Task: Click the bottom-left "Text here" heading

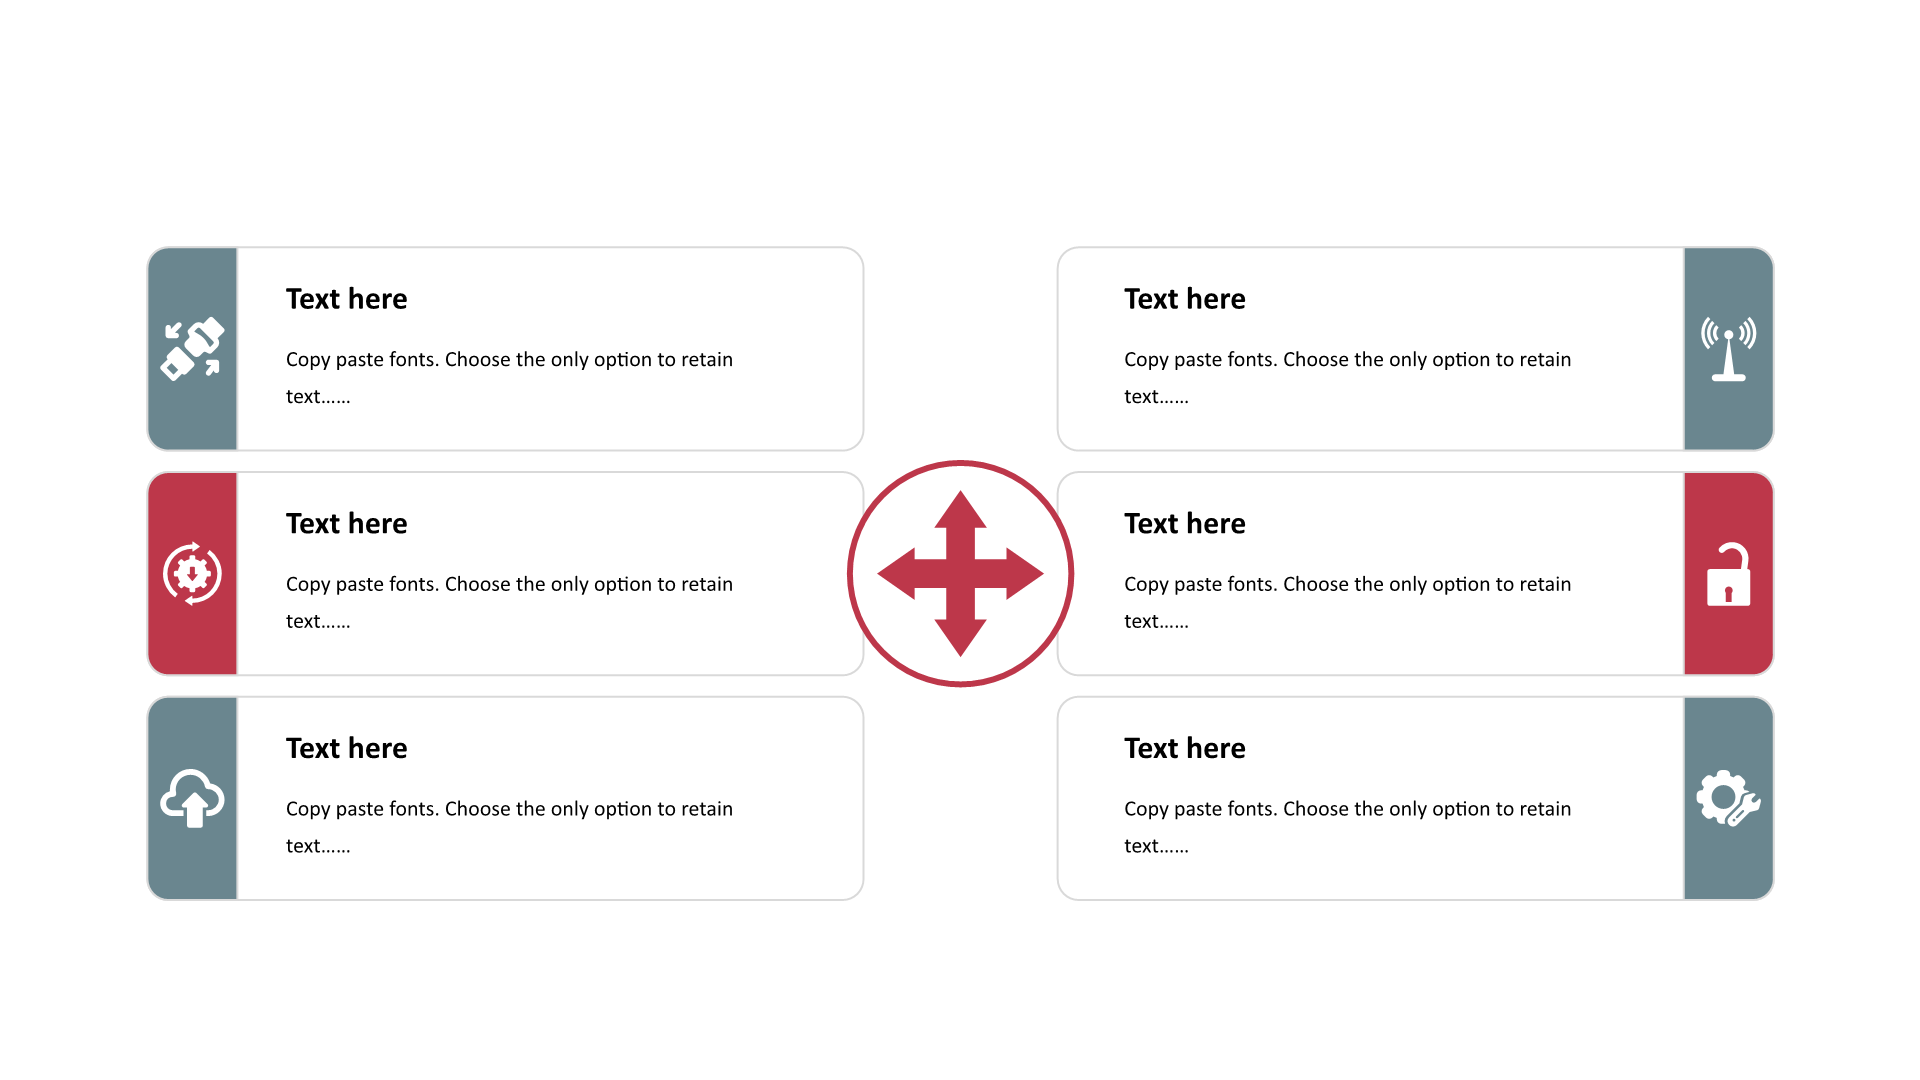Action: 346,749
